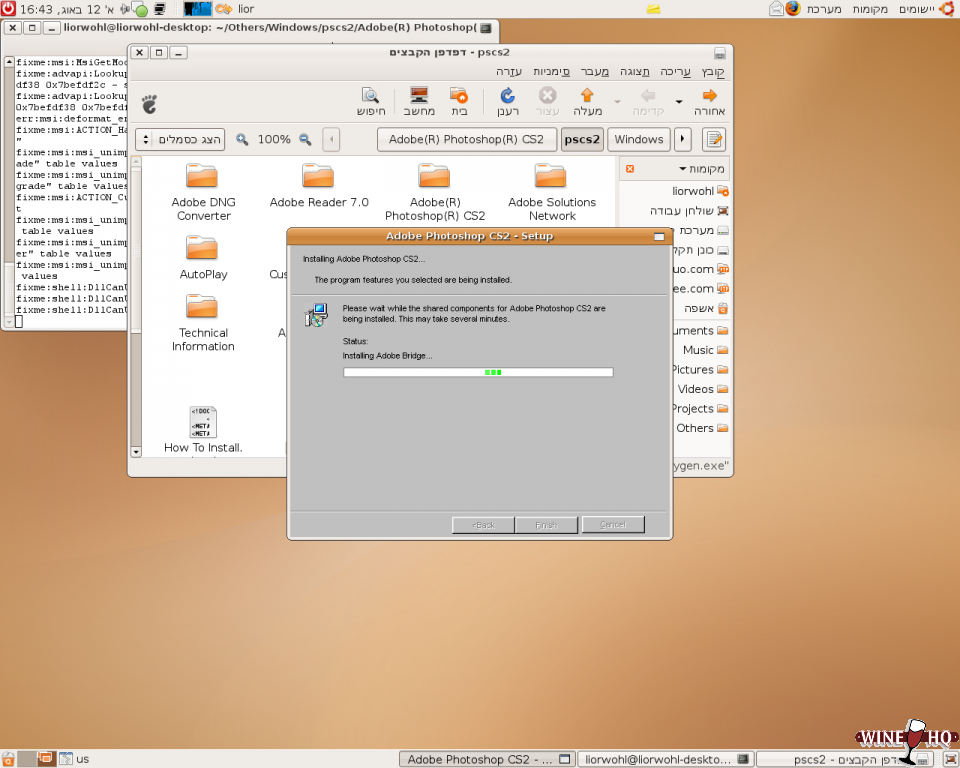Click the installation progress bar
Screen dimensions: 960x768
coord(478,372)
